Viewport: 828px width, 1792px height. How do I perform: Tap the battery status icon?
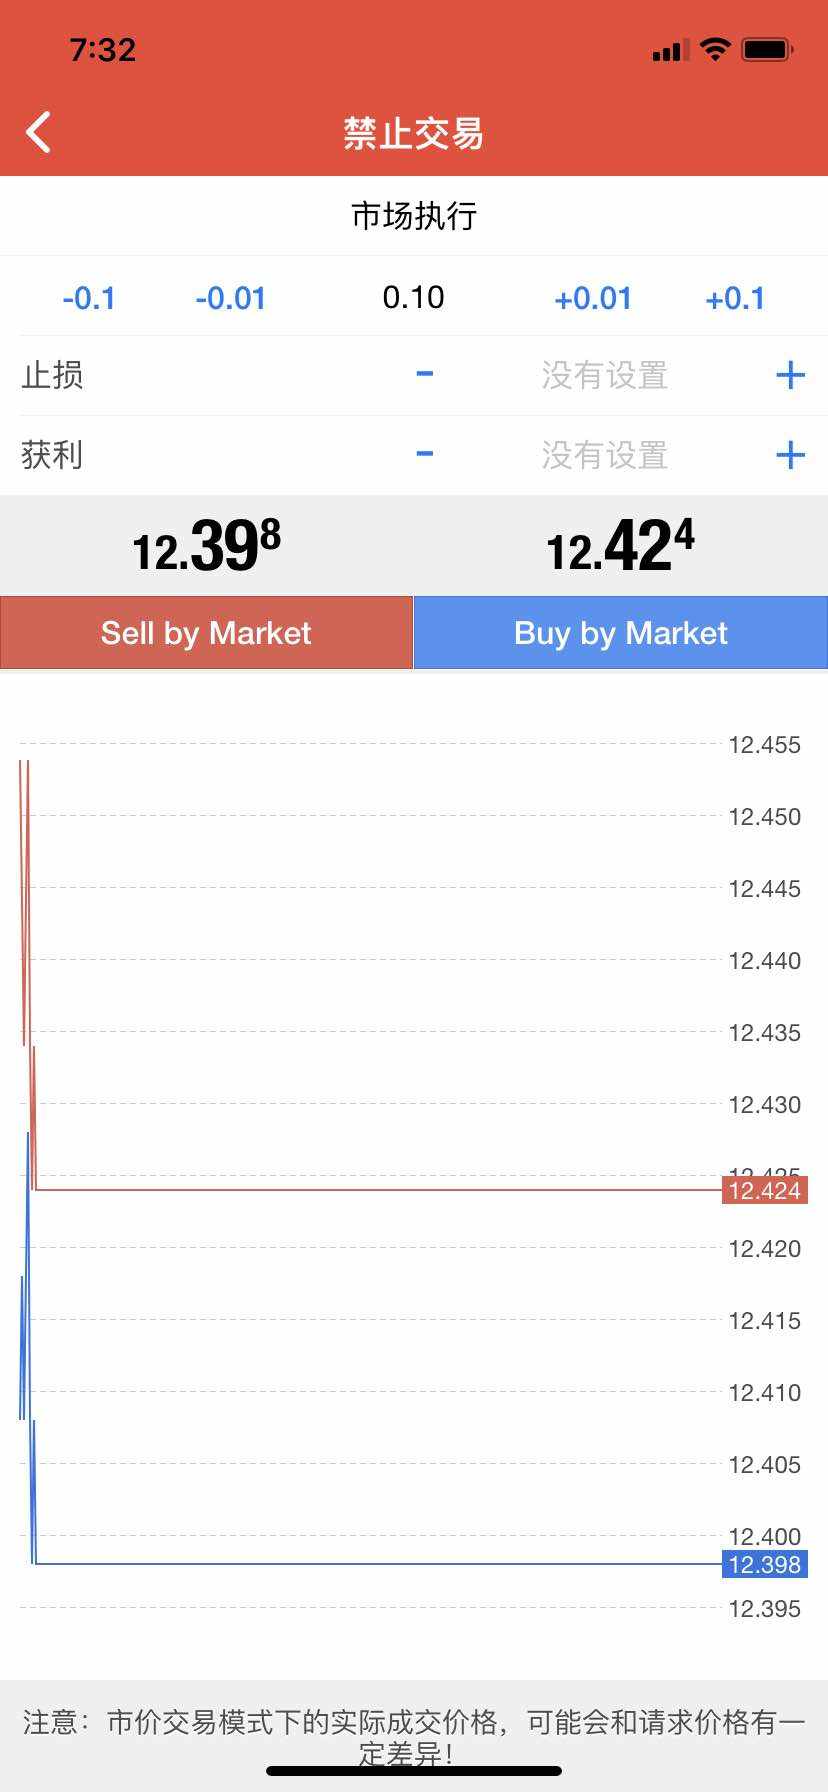pyautogui.click(x=767, y=49)
